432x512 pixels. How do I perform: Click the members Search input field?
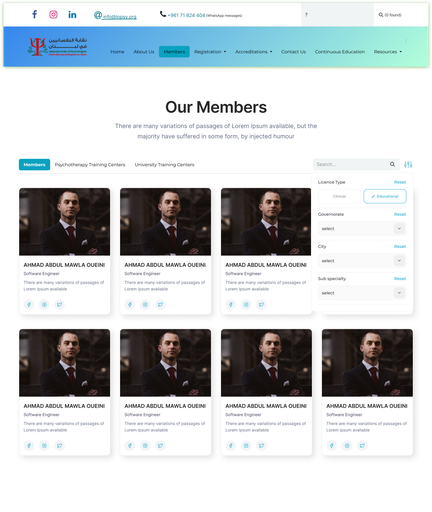pos(351,164)
